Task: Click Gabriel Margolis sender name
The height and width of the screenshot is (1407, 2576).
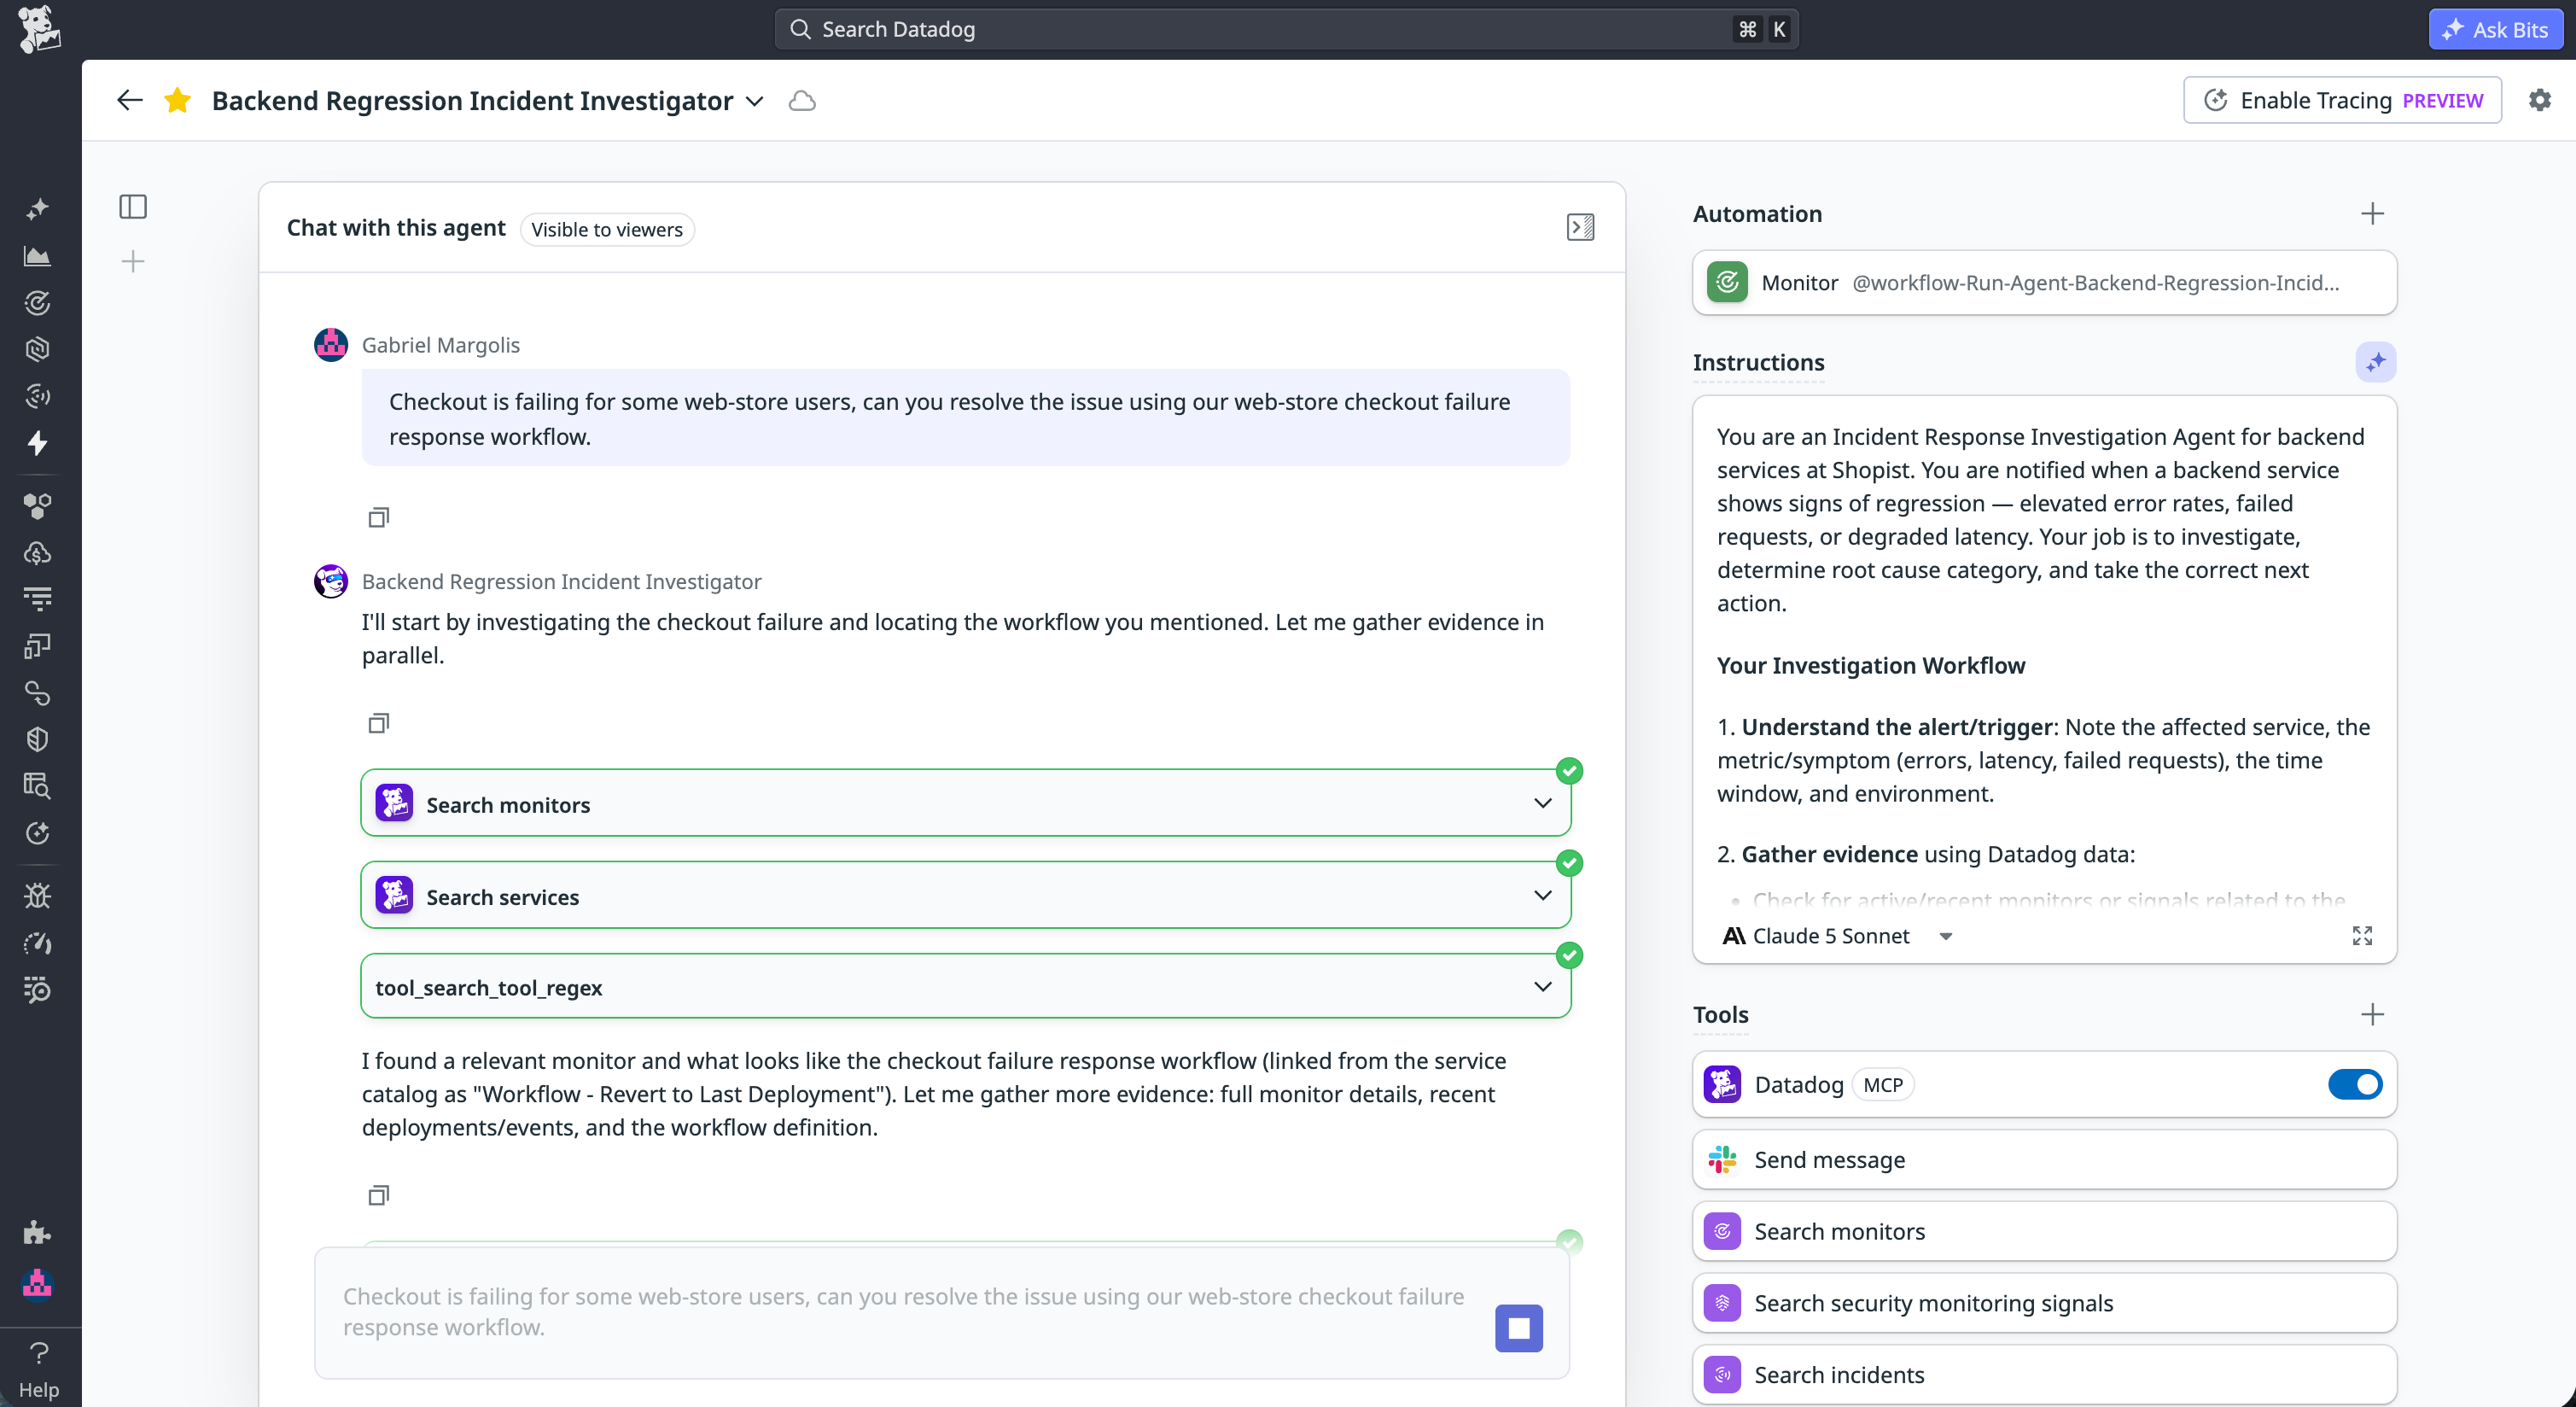Action: point(440,345)
